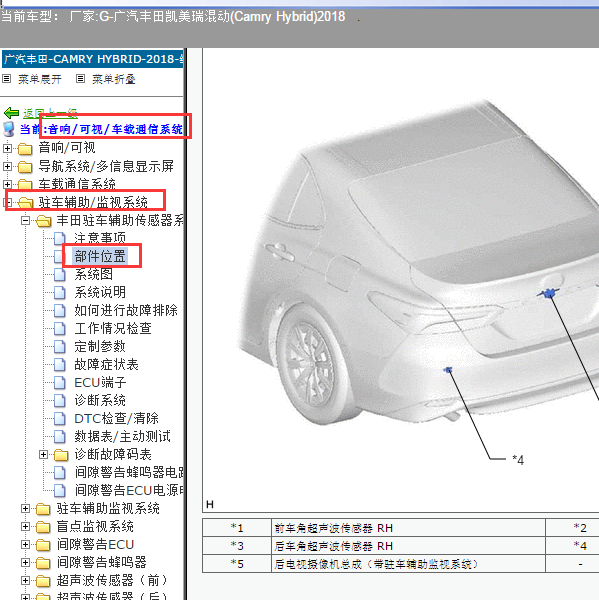Open the 间隙警告ECU电源 page

[x=129, y=491]
